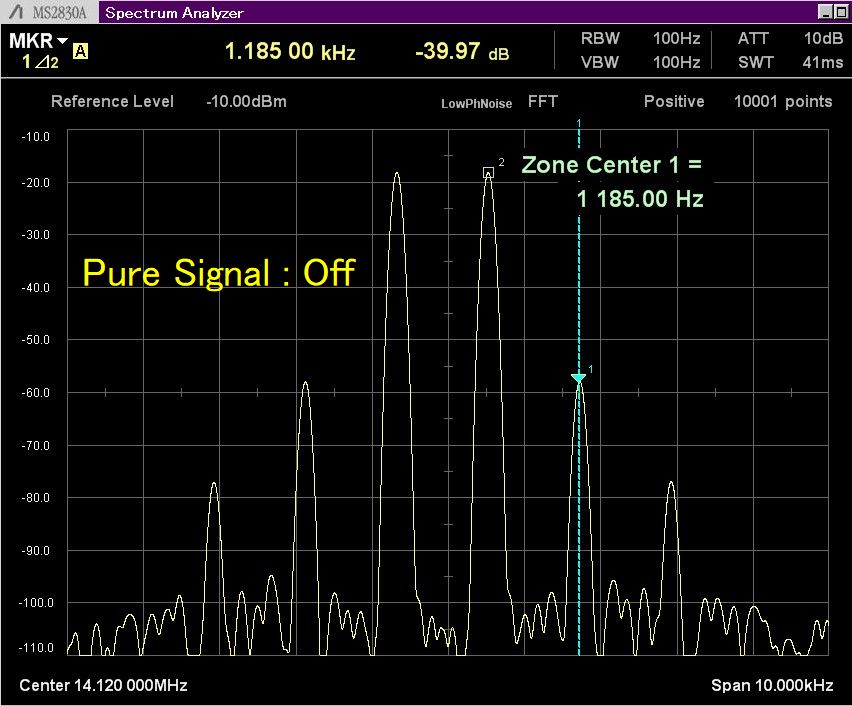Select the marker frequency 1.185 00 kHz readout
The height and width of the screenshot is (706, 852).
click(290, 52)
